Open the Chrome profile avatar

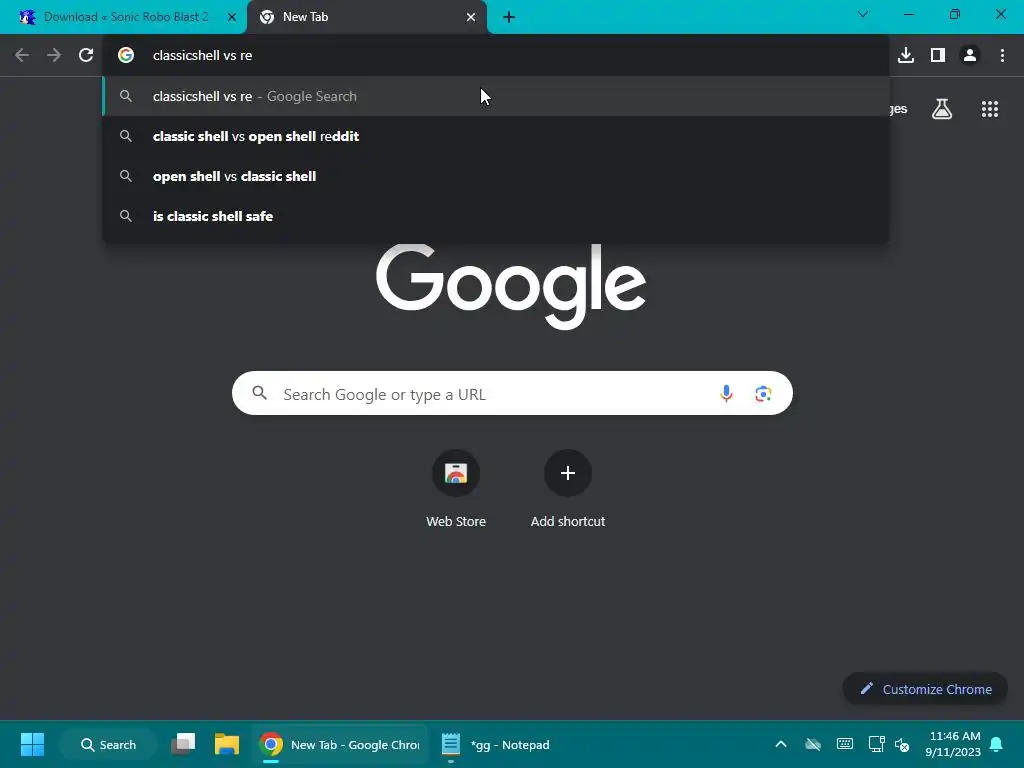point(970,55)
